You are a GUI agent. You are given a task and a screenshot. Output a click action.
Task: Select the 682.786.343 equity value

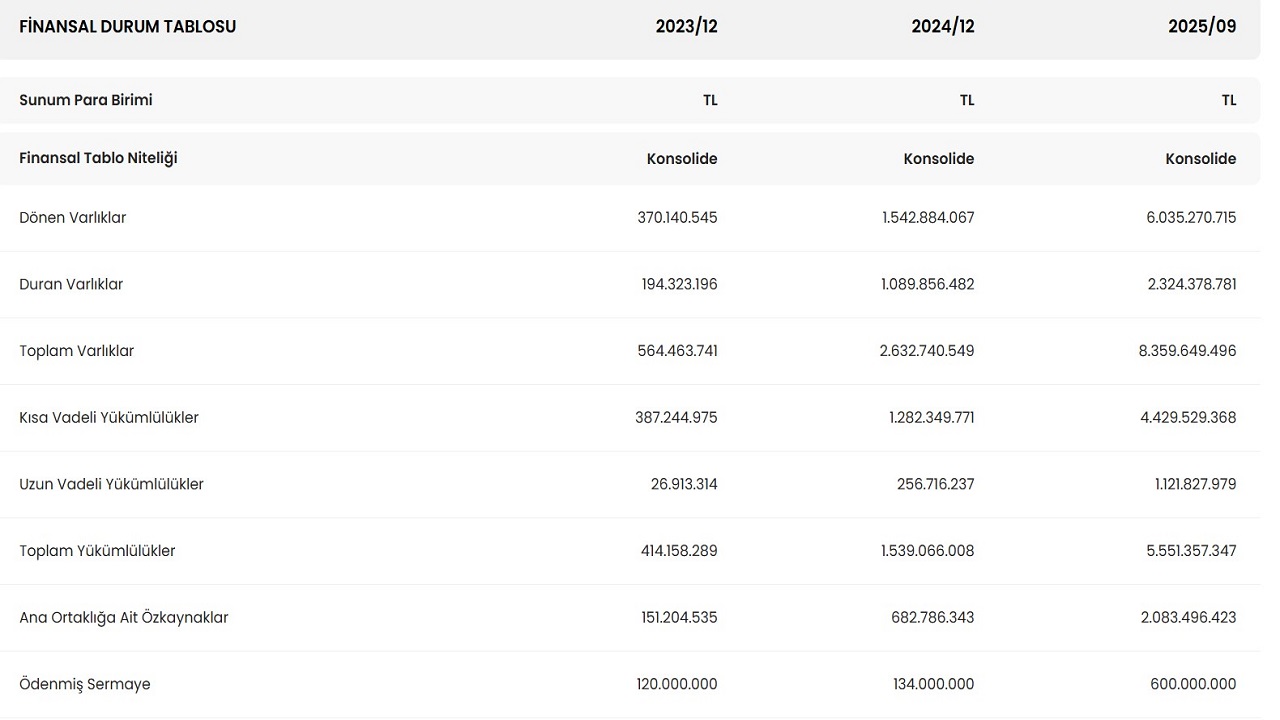point(932,618)
